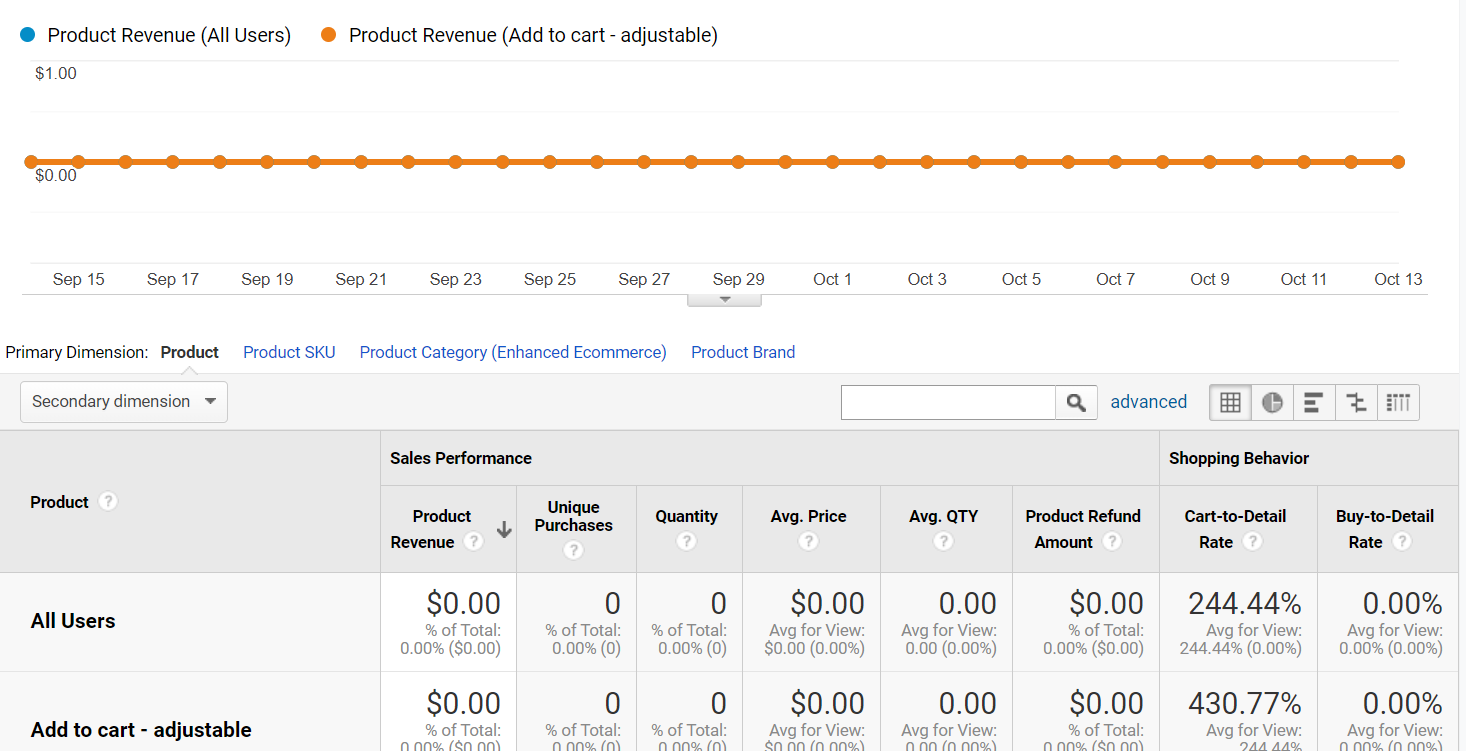This screenshot has width=1466, height=751.
Task: Sort by Buy-to-Detail Rate header
Action: pyautogui.click(x=1385, y=529)
